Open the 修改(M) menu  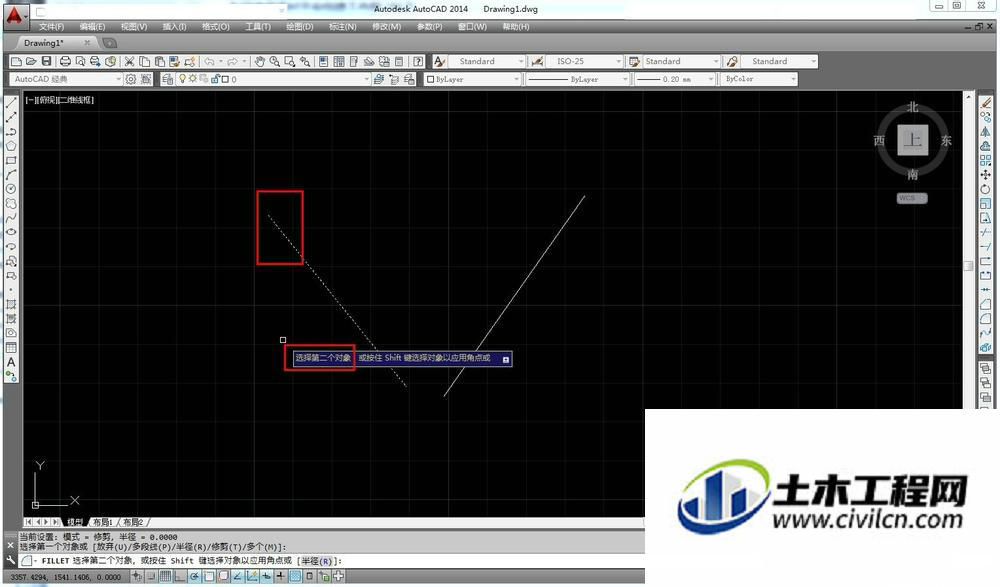[x=386, y=27]
